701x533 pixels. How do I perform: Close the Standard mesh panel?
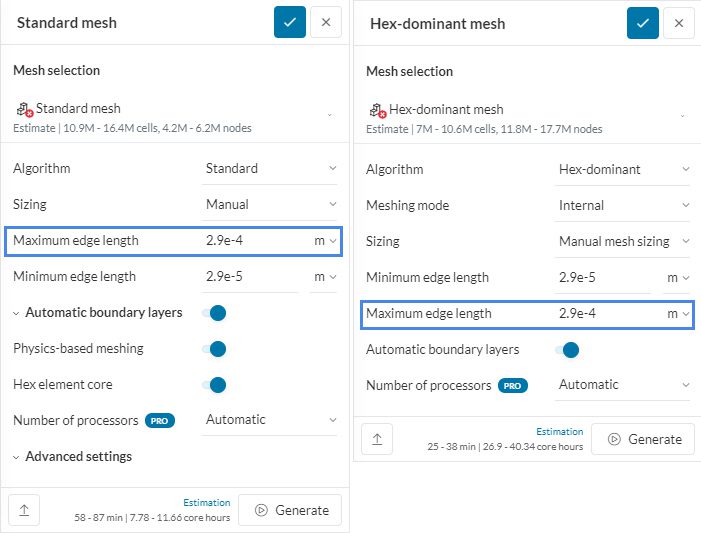click(326, 22)
